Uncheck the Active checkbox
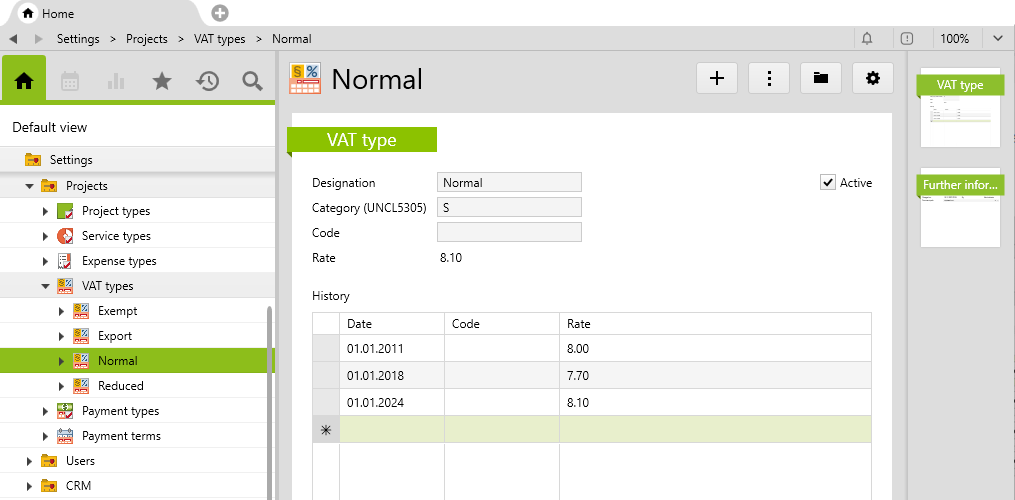The width and height of the screenshot is (1015, 500). tap(827, 182)
